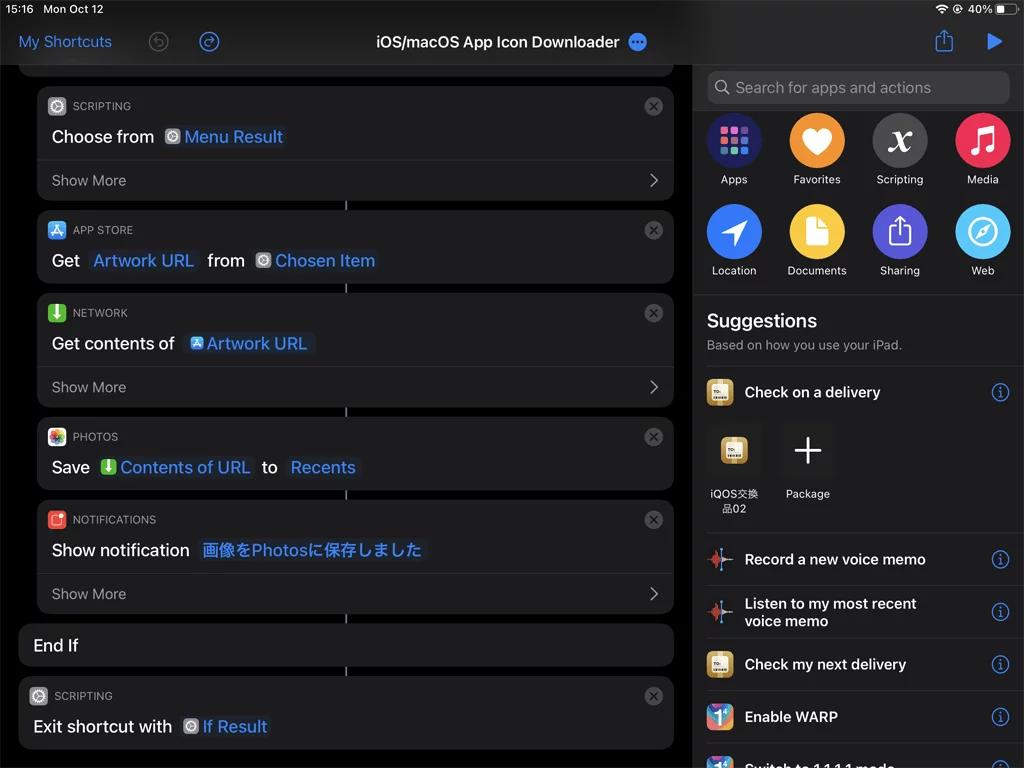Remove the App Store Get Artwork URL action
1024x768 pixels.
653,230
